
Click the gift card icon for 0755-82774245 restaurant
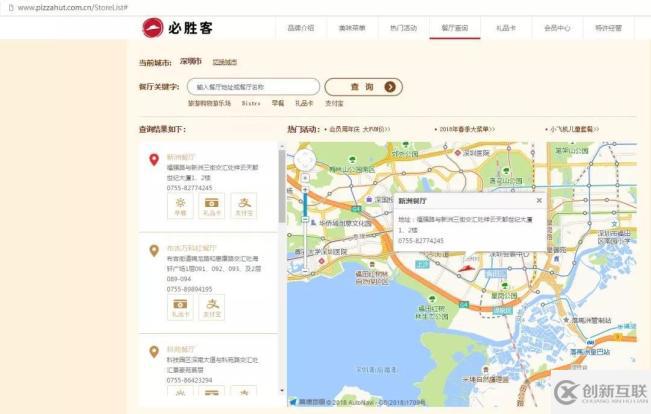(x=212, y=206)
